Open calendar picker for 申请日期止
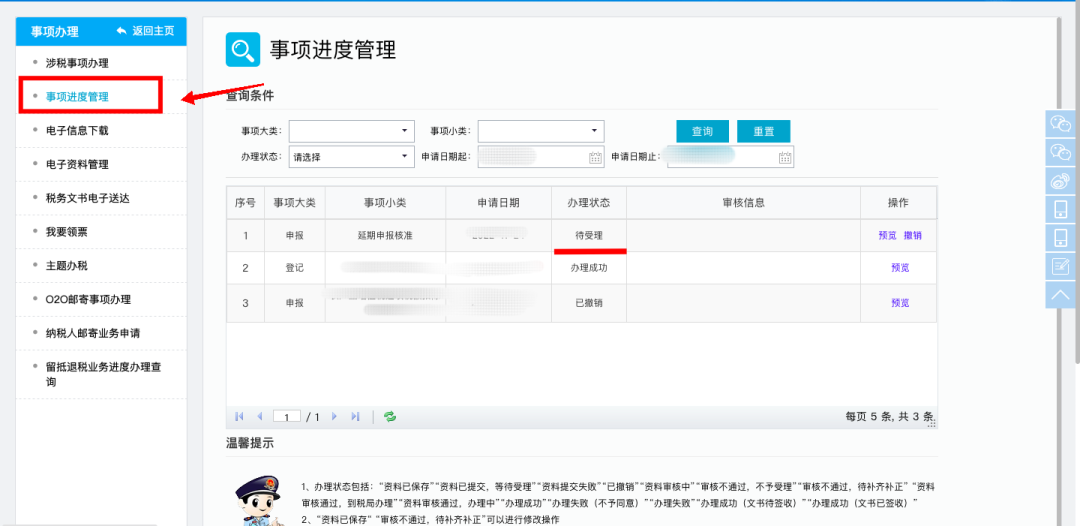The width and height of the screenshot is (1080, 526). pyautogui.click(x=785, y=158)
